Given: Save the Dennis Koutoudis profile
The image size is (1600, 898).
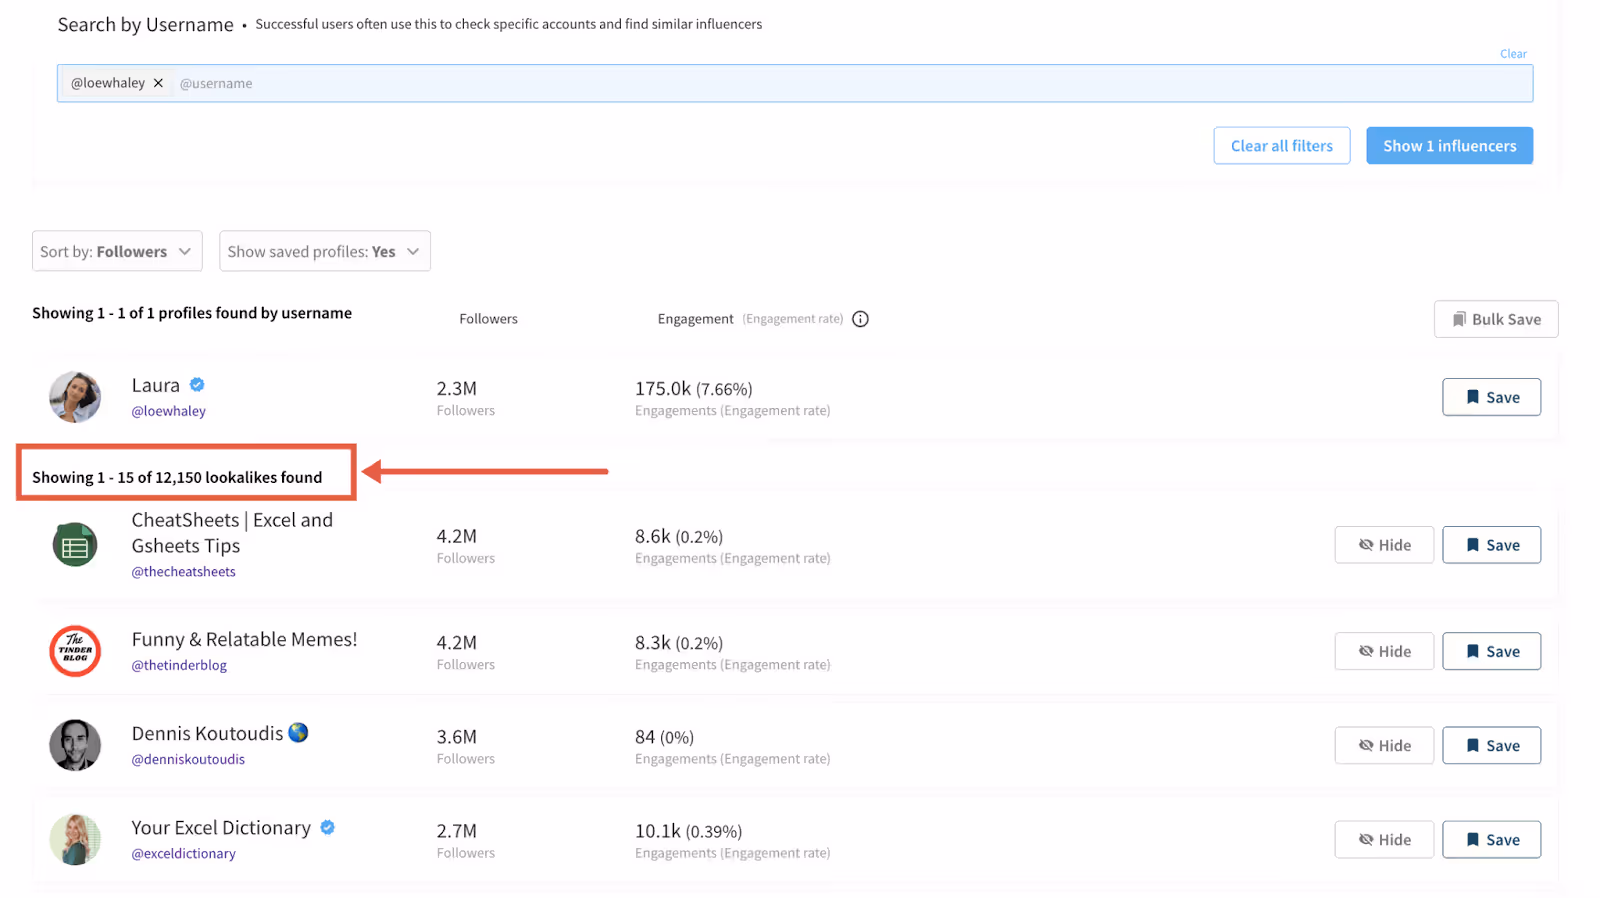Looking at the screenshot, I should click(1491, 745).
